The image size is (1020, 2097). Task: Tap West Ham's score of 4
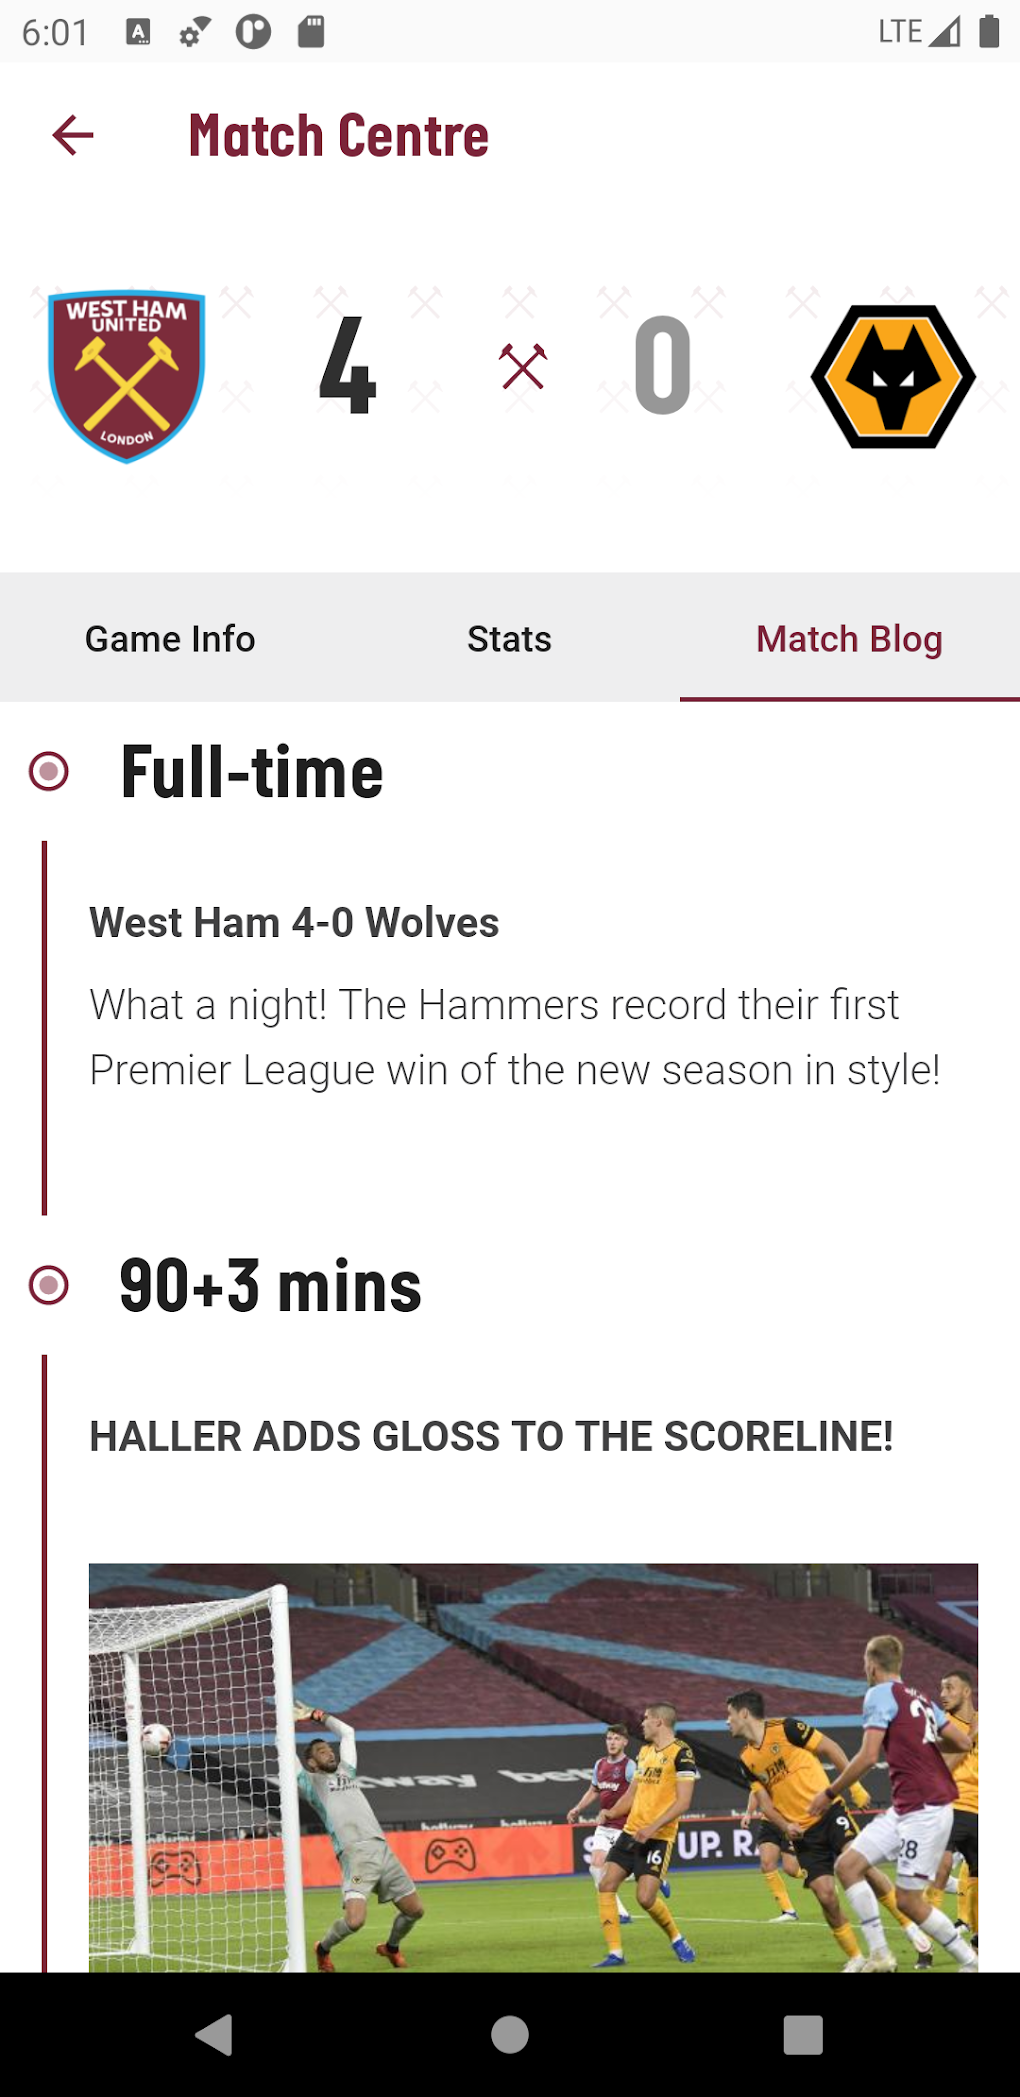point(347,365)
